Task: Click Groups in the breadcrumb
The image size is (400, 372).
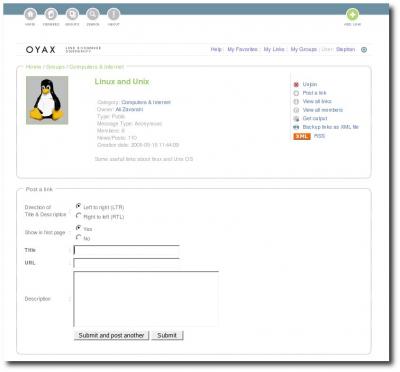Action: click(x=55, y=67)
